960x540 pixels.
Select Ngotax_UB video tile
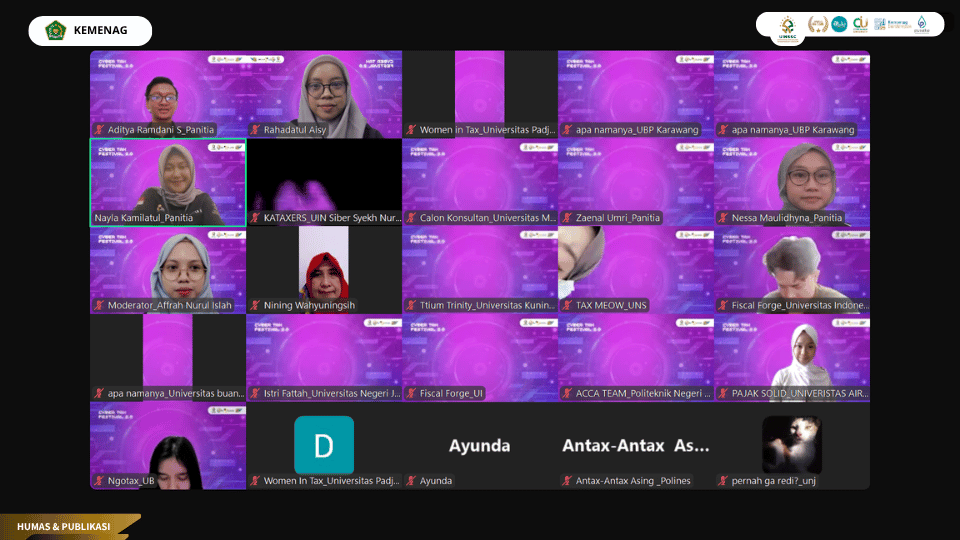[x=168, y=446]
